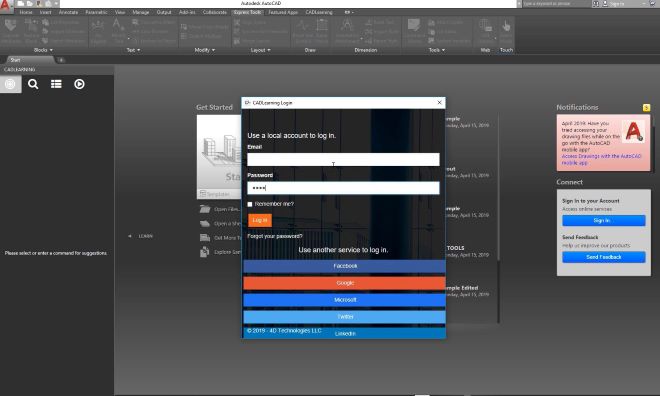This screenshot has height=396, width=660.
Task: Open the list view icon in CADLearning panel
Action: coord(56,84)
